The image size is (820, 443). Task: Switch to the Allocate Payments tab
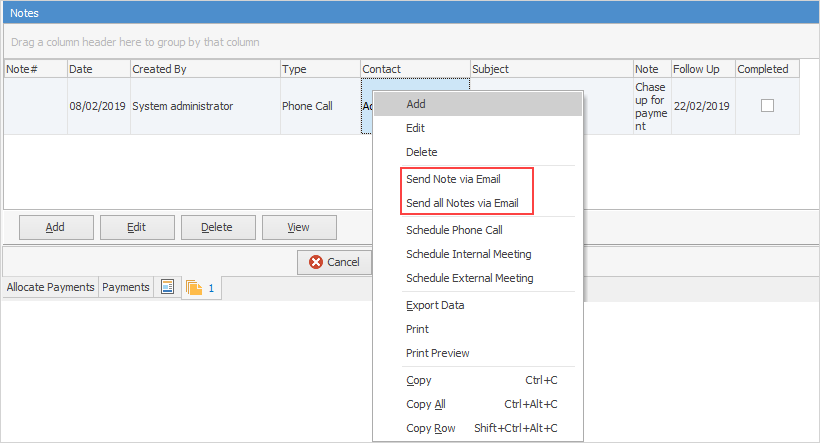(51, 287)
